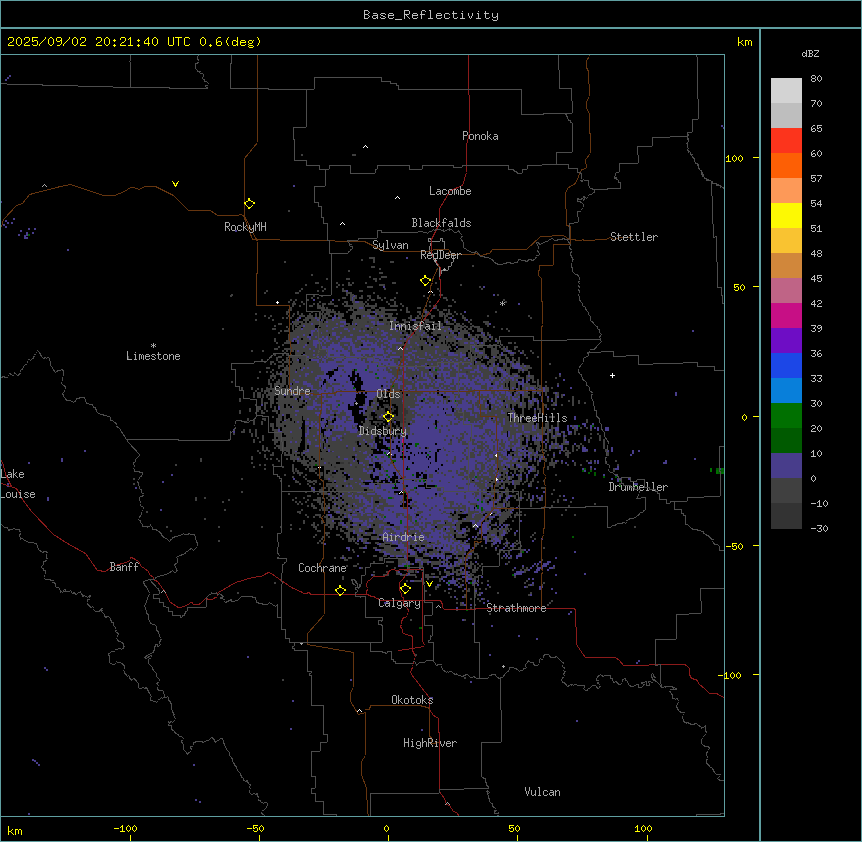Image resolution: width=862 pixels, height=842 pixels.
Task: Click the Olds label
Action: 388,394
